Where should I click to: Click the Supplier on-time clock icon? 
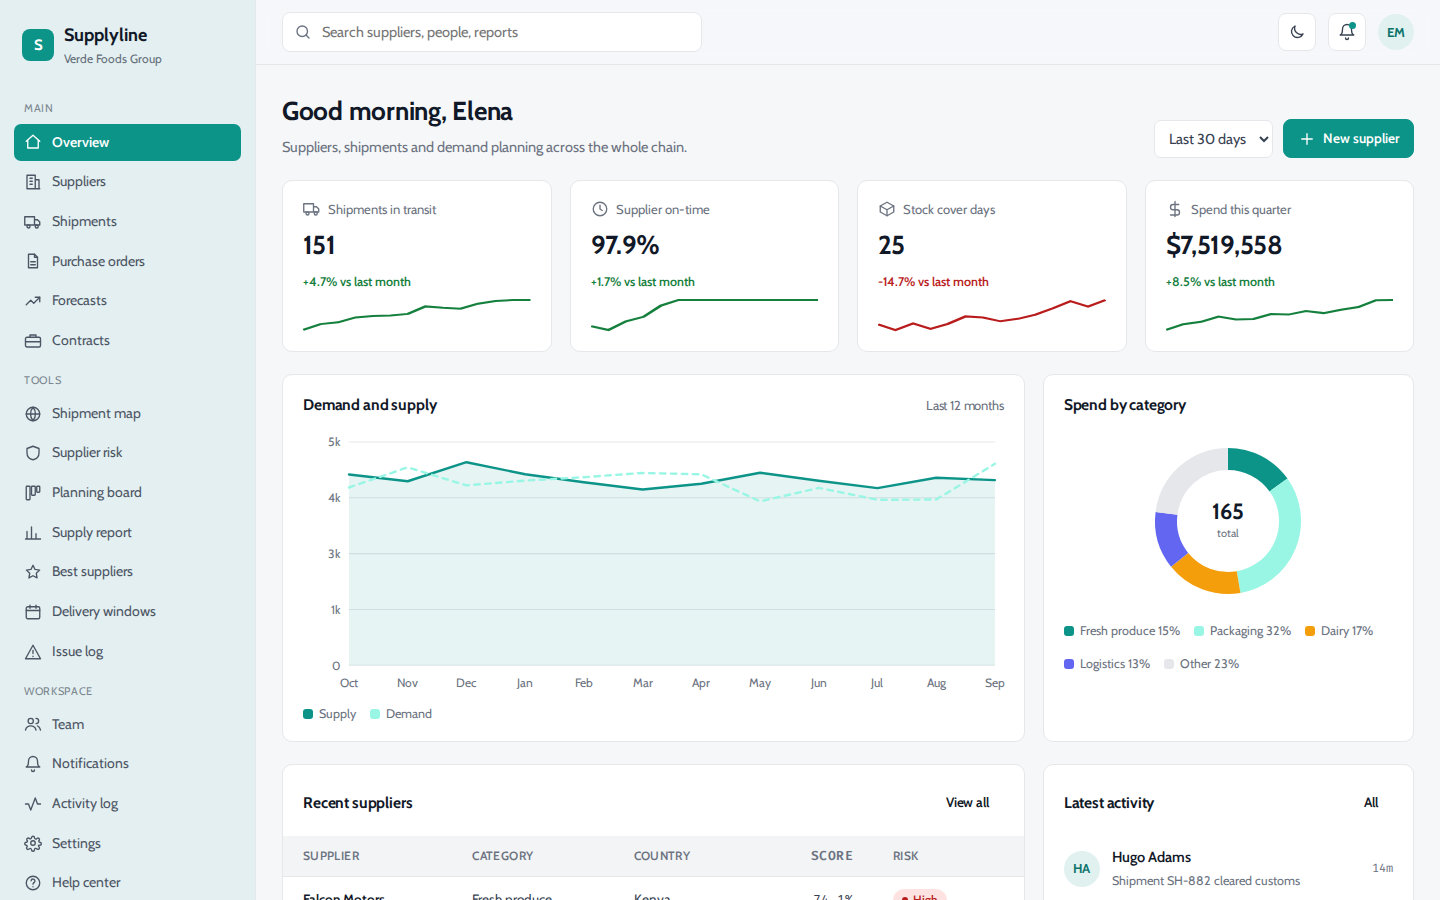600,210
